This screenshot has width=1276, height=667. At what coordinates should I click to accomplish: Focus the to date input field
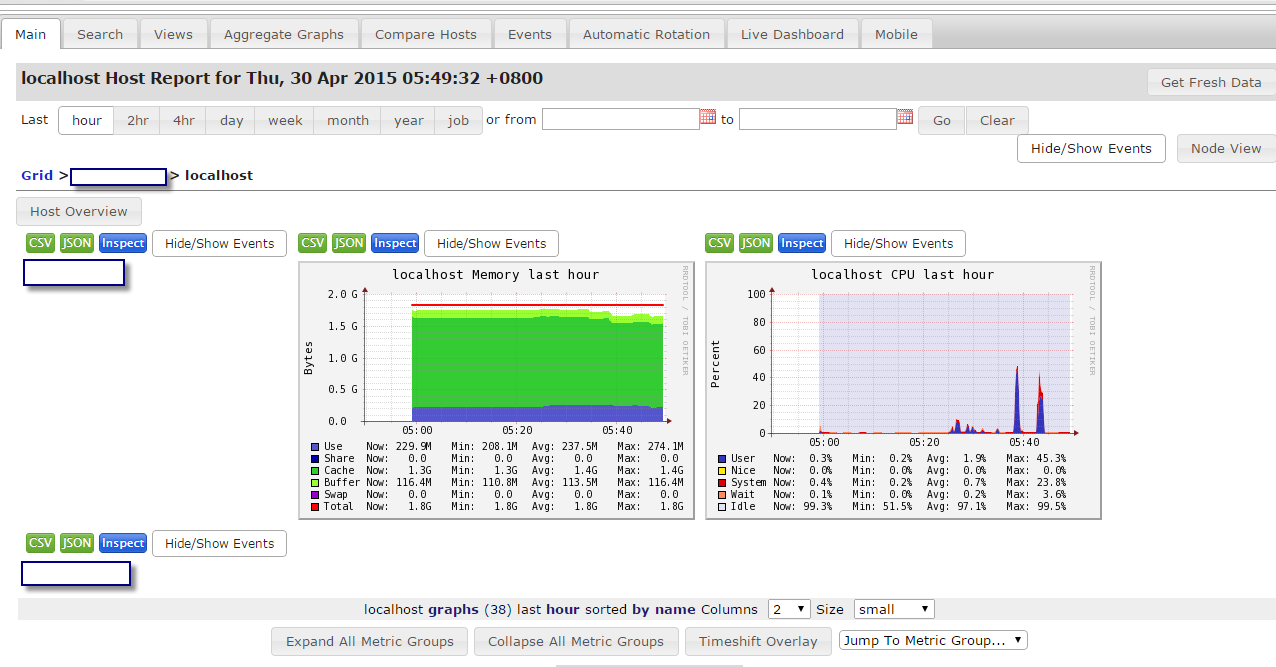817,119
